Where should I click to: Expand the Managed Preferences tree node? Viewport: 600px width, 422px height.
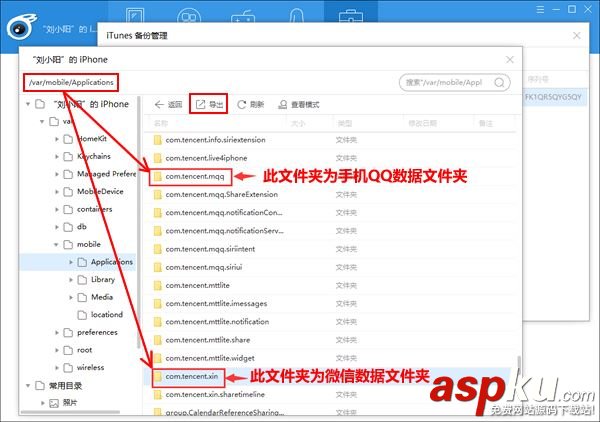click(x=57, y=174)
